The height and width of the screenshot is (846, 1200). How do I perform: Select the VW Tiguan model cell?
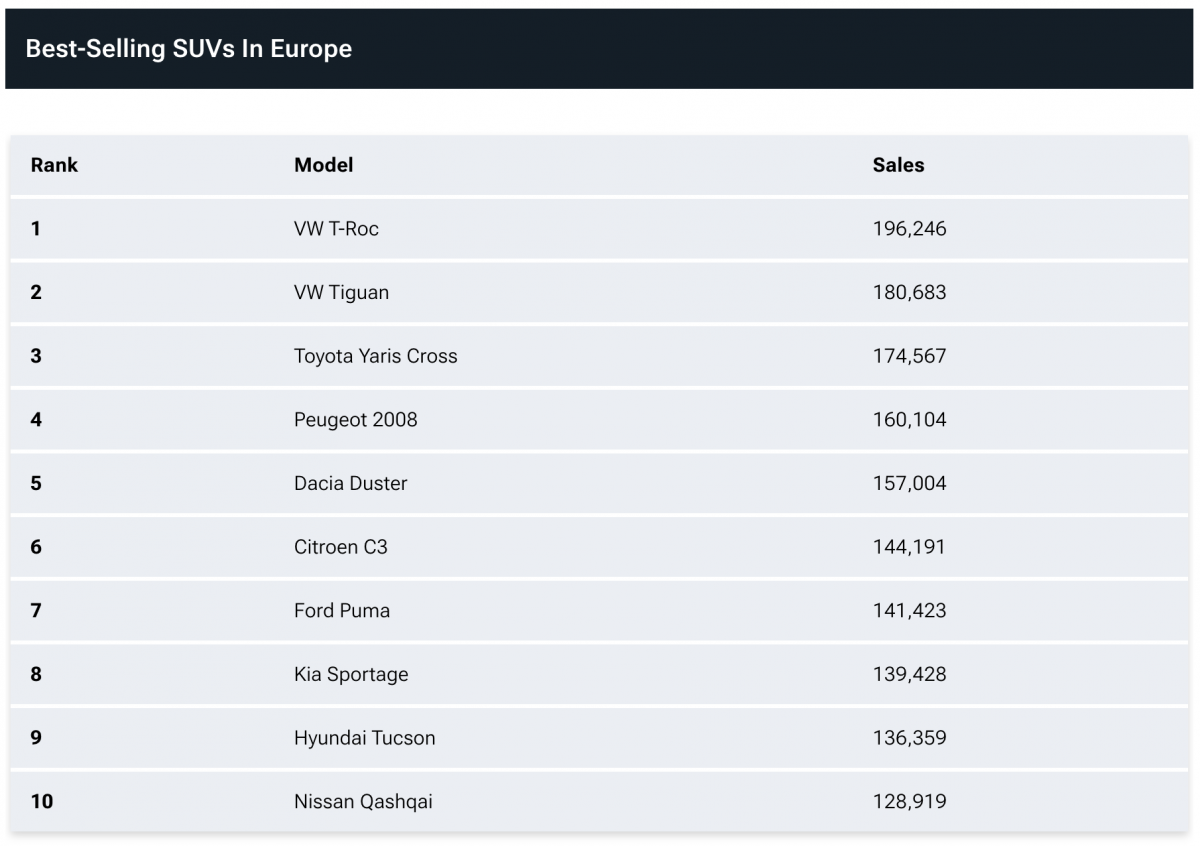point(341,292)
